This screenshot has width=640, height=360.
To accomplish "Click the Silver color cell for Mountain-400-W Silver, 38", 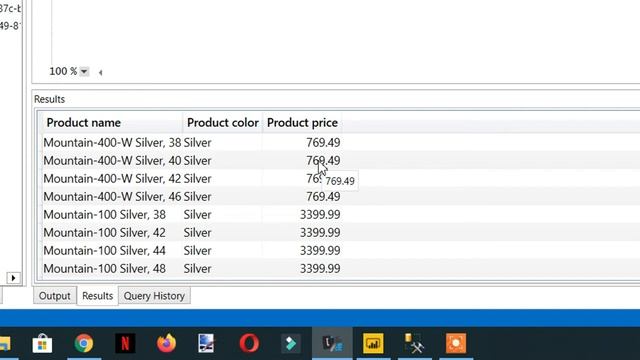I will 222,142.
